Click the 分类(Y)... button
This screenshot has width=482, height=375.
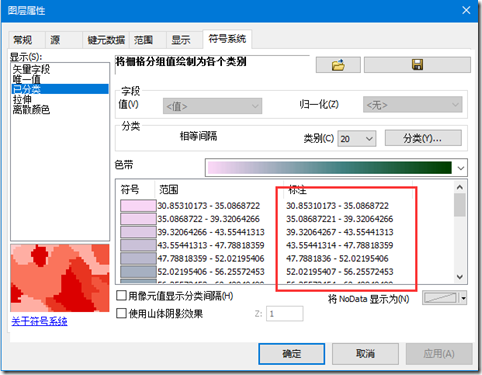tap(423, 138)
